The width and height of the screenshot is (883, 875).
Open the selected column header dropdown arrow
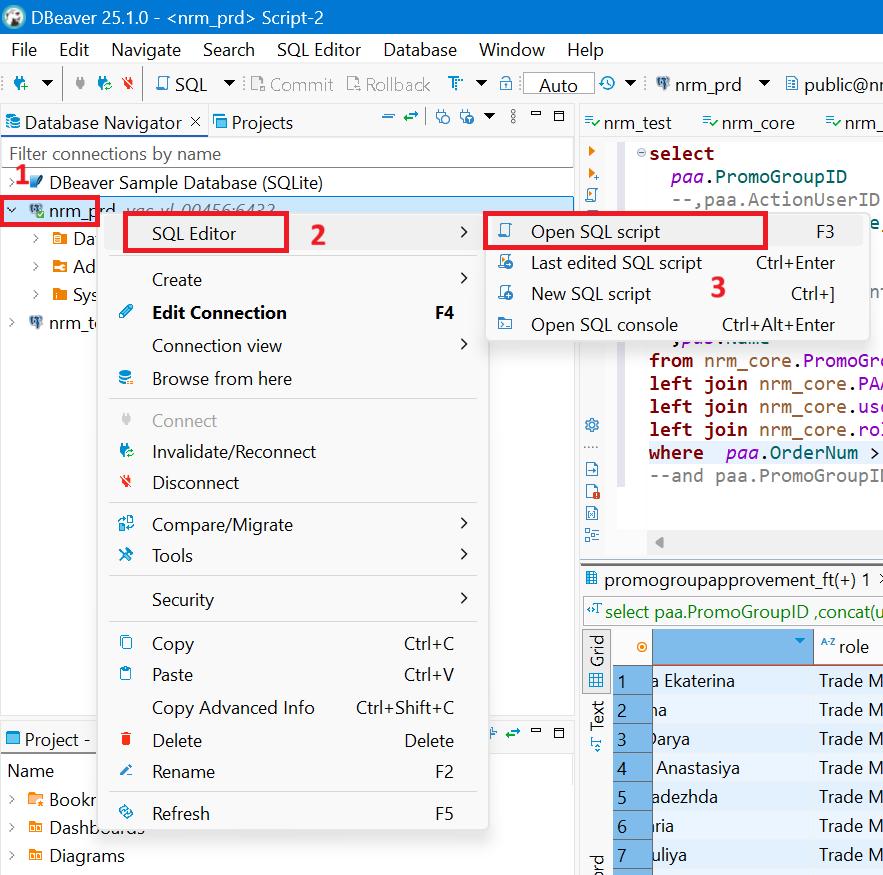pyautogui.click(x=800, y=641)
